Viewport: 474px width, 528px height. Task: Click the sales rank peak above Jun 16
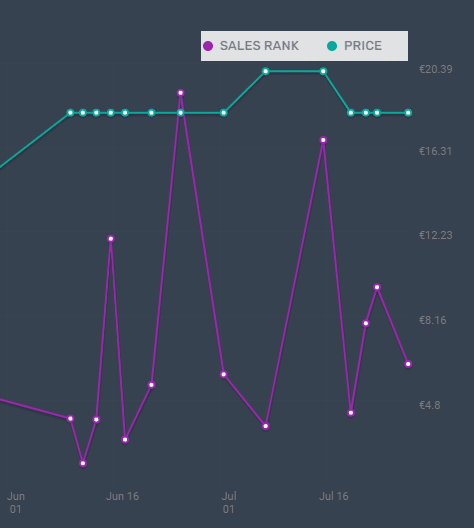tap(111, 239)
